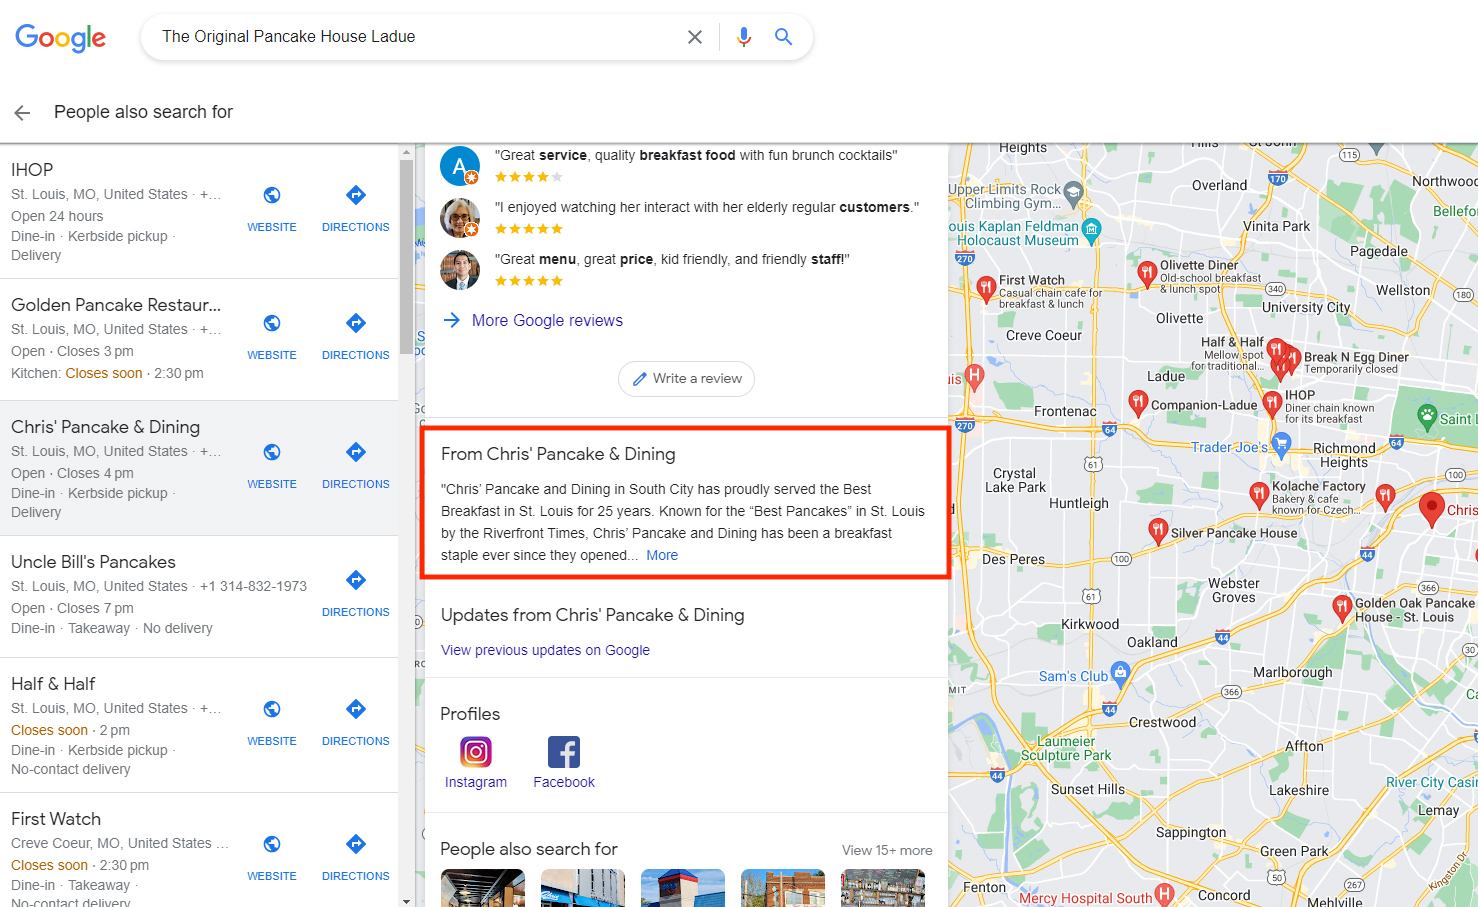Open the Instagram profile icon
The width and height of the screenshot is (1478, 907).
pyautogui.click(x=475, y=752)
